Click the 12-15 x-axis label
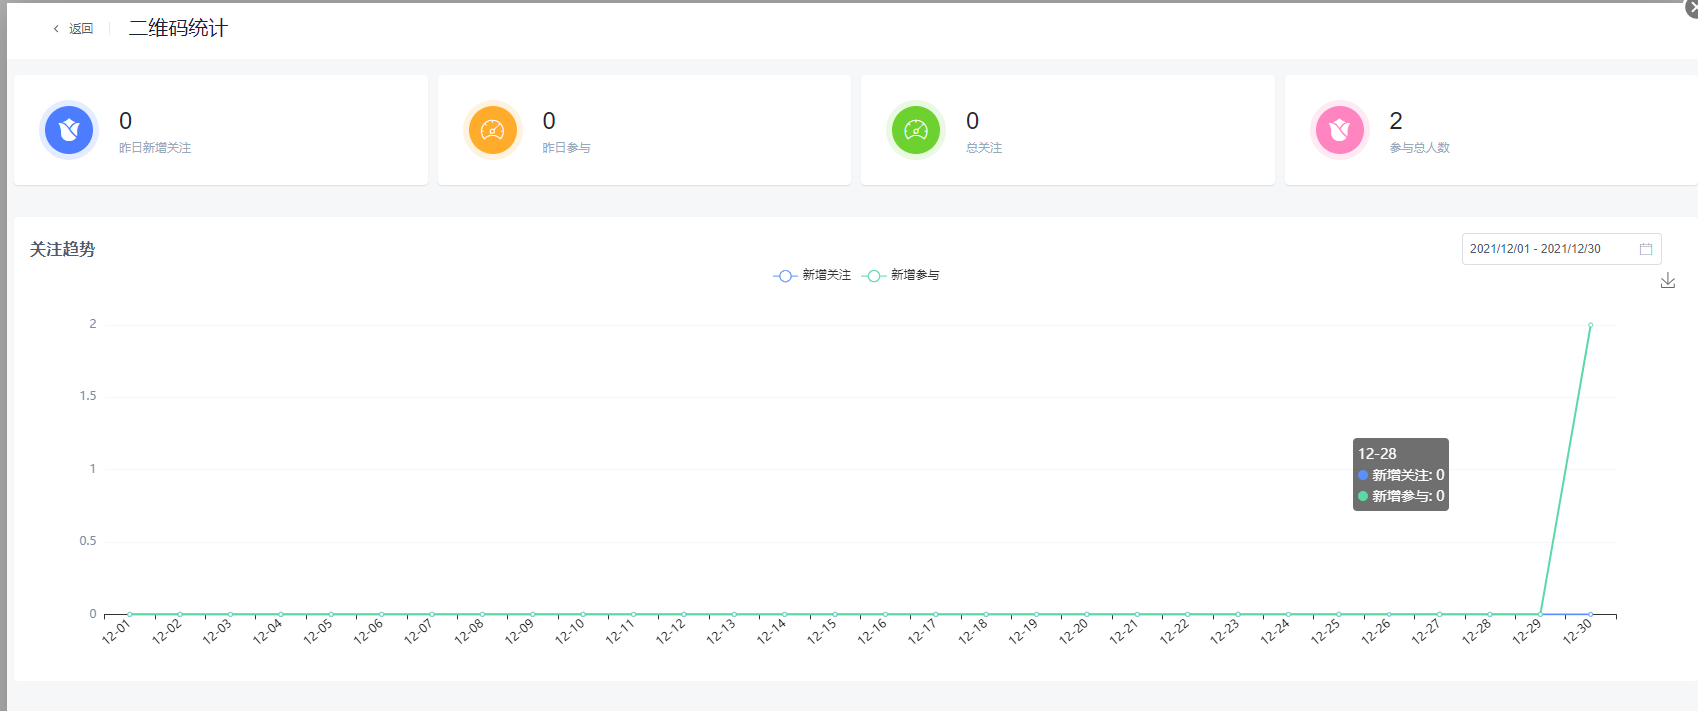 pyautogui.click(x=822, y=632)
